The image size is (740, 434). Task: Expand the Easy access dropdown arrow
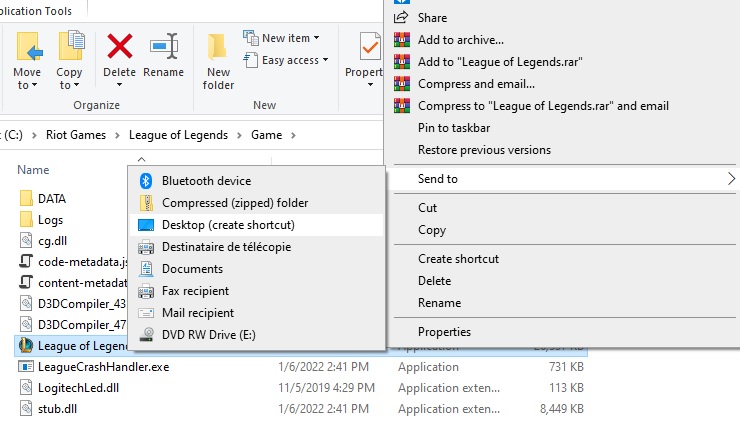click(325, 60)
